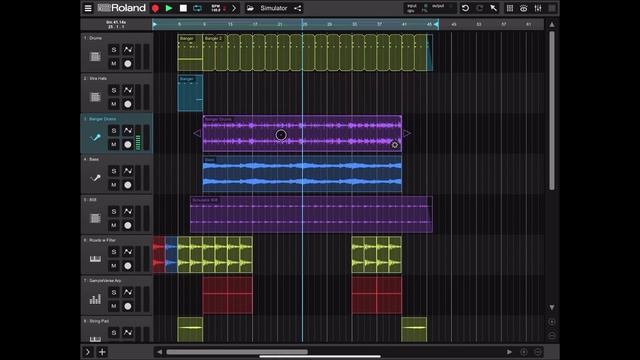640x360 pixels.
Task: Share the song using share icon
Action: pos(298,8)
